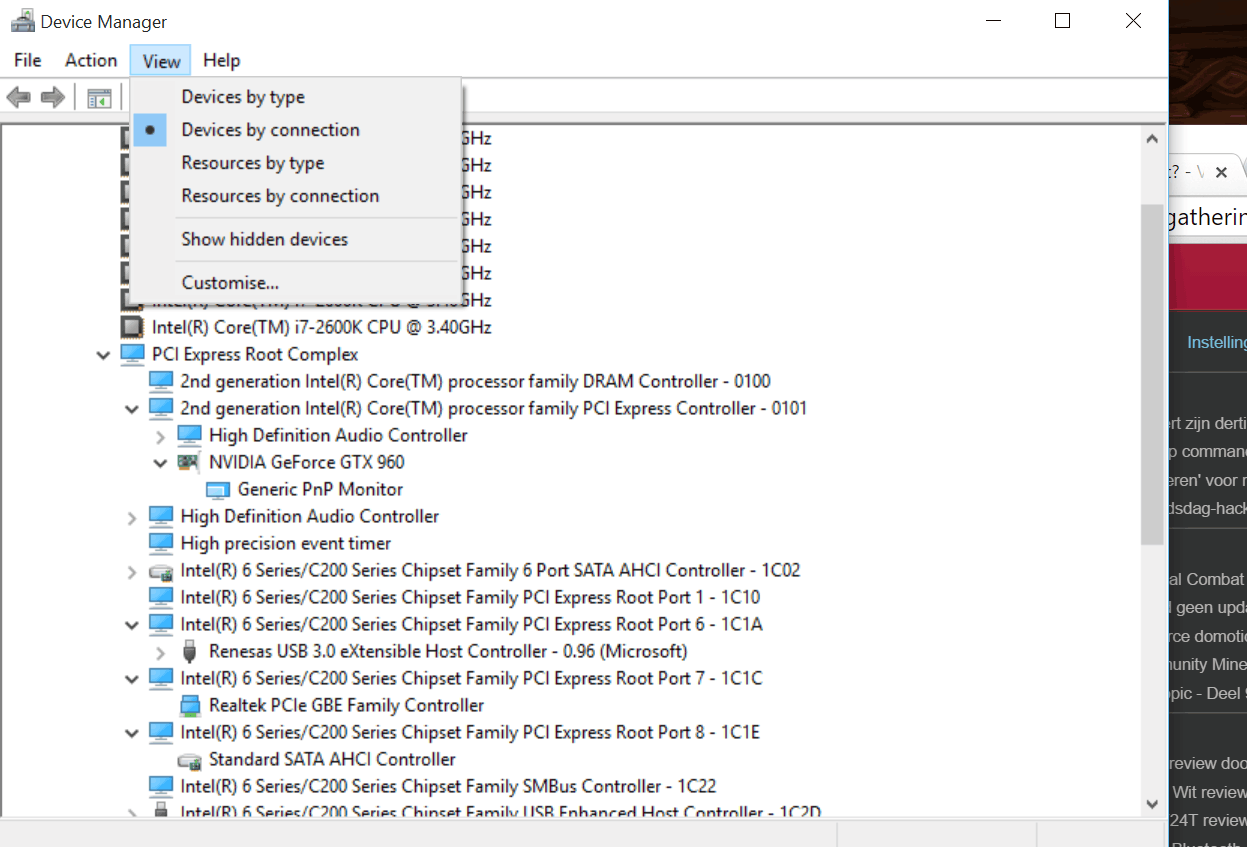Viewport: 1247px width, 847px height.
Task: Click the device tree scroll-up arrow
Action: (x=1152, y=139)
